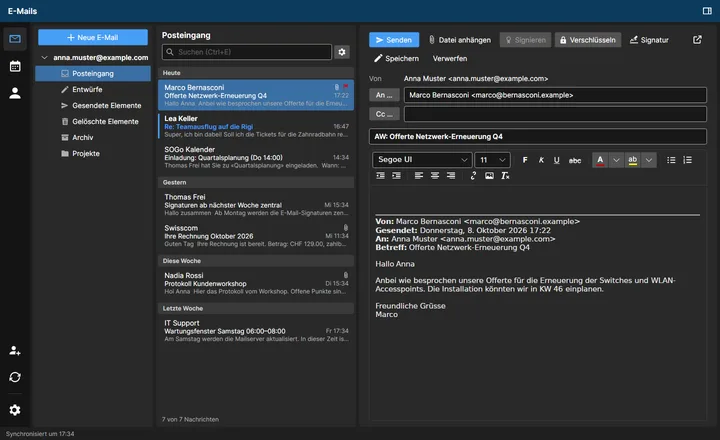
Task: Decrease indent of paragraph
Action: click(x=381, y=175)
